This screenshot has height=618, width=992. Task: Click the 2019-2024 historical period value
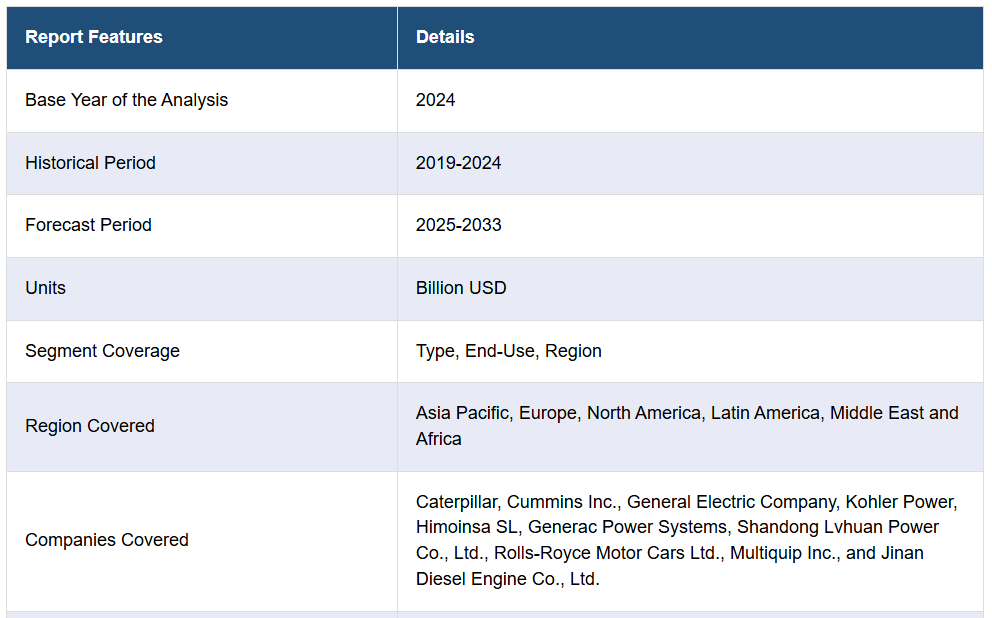point(458,163)
